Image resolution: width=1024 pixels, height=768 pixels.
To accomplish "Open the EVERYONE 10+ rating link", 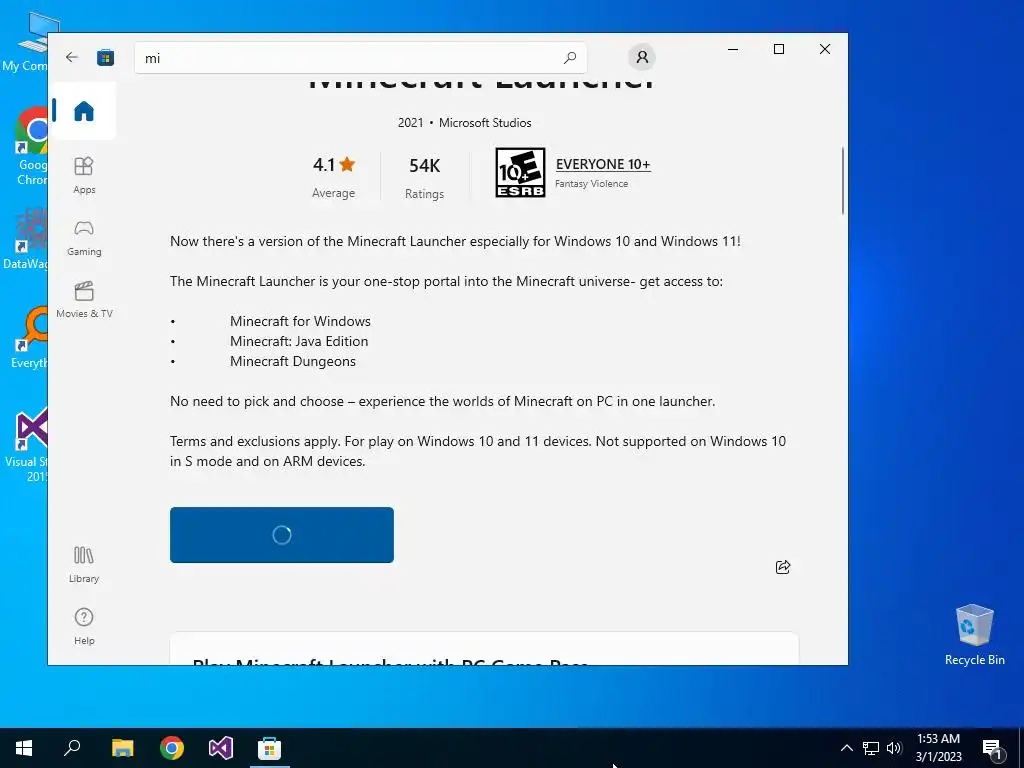I will tap(603, 164).
